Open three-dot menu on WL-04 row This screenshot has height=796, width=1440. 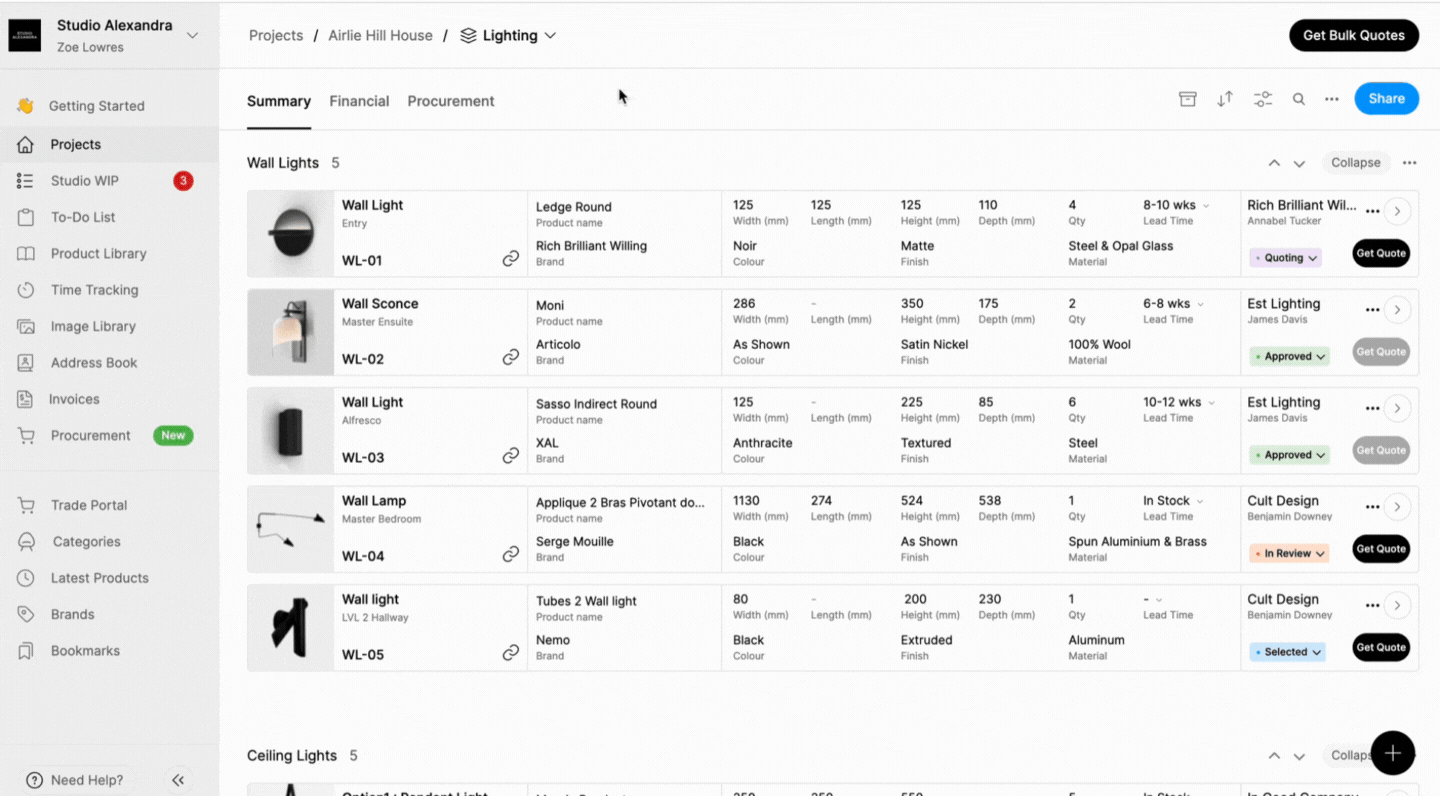[1372, 507]
